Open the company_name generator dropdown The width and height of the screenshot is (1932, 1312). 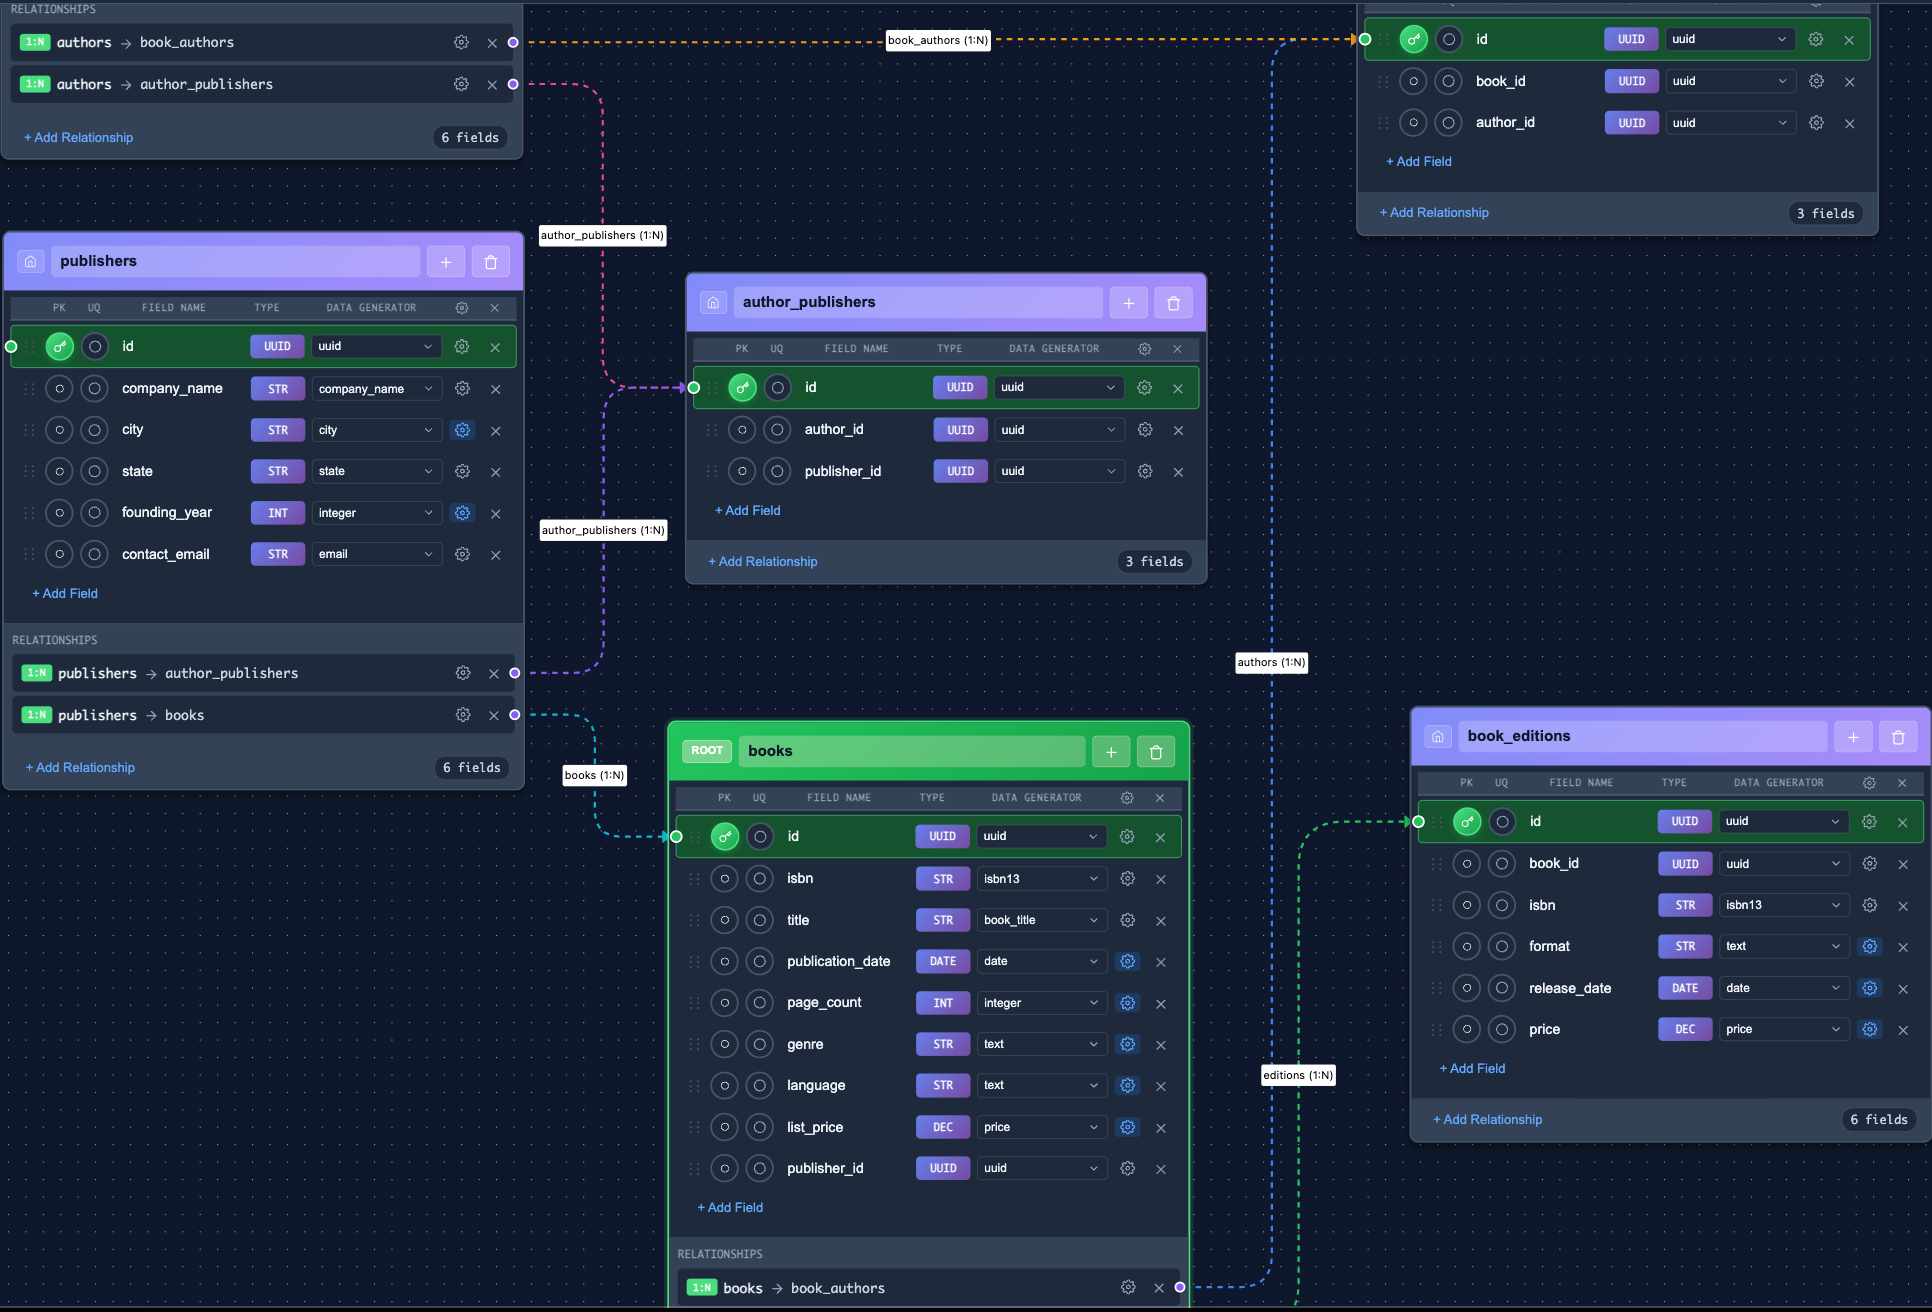[x=376, y=388]
